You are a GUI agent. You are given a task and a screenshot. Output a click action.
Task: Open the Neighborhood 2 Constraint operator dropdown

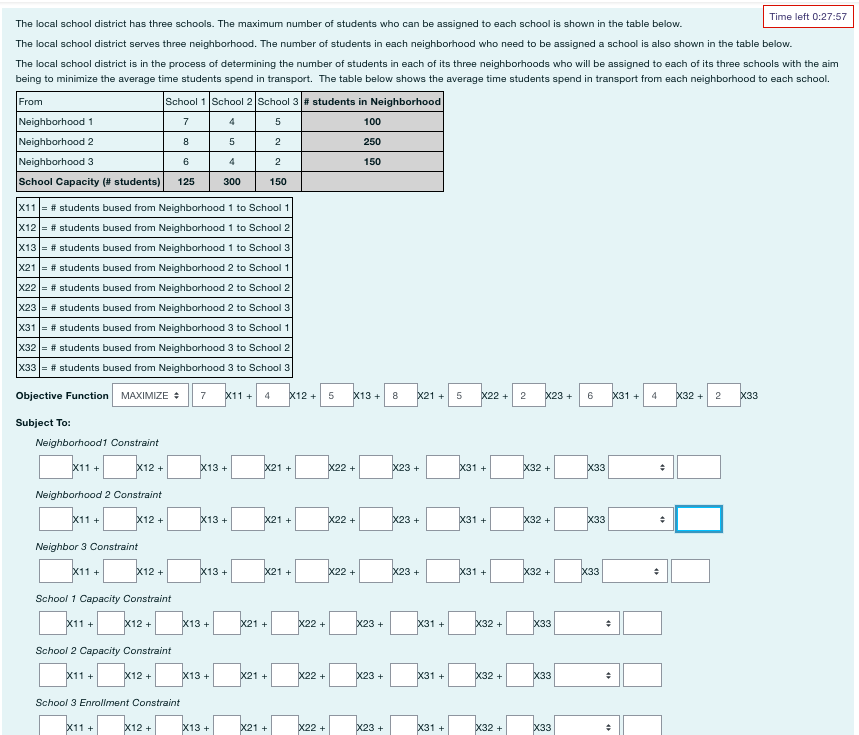tap(640, 519)
